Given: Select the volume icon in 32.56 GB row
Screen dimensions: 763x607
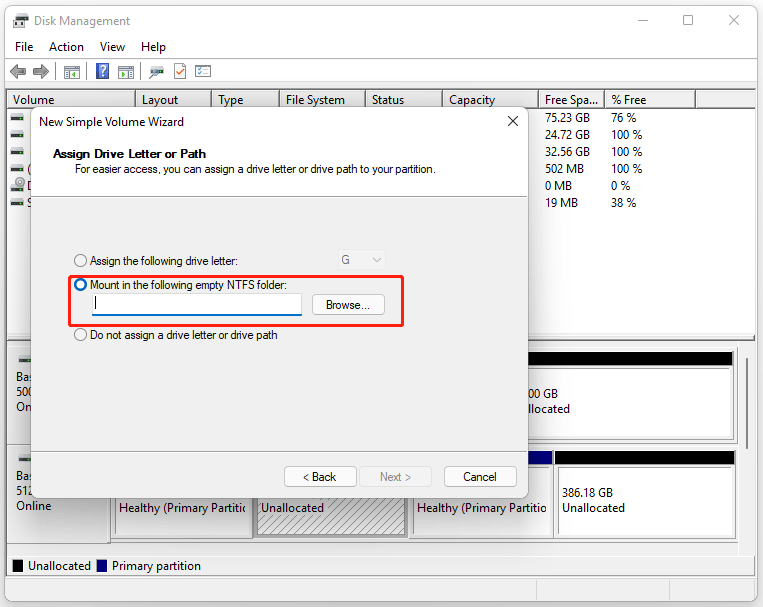Looking at the screenshot, I should (17, 152).
